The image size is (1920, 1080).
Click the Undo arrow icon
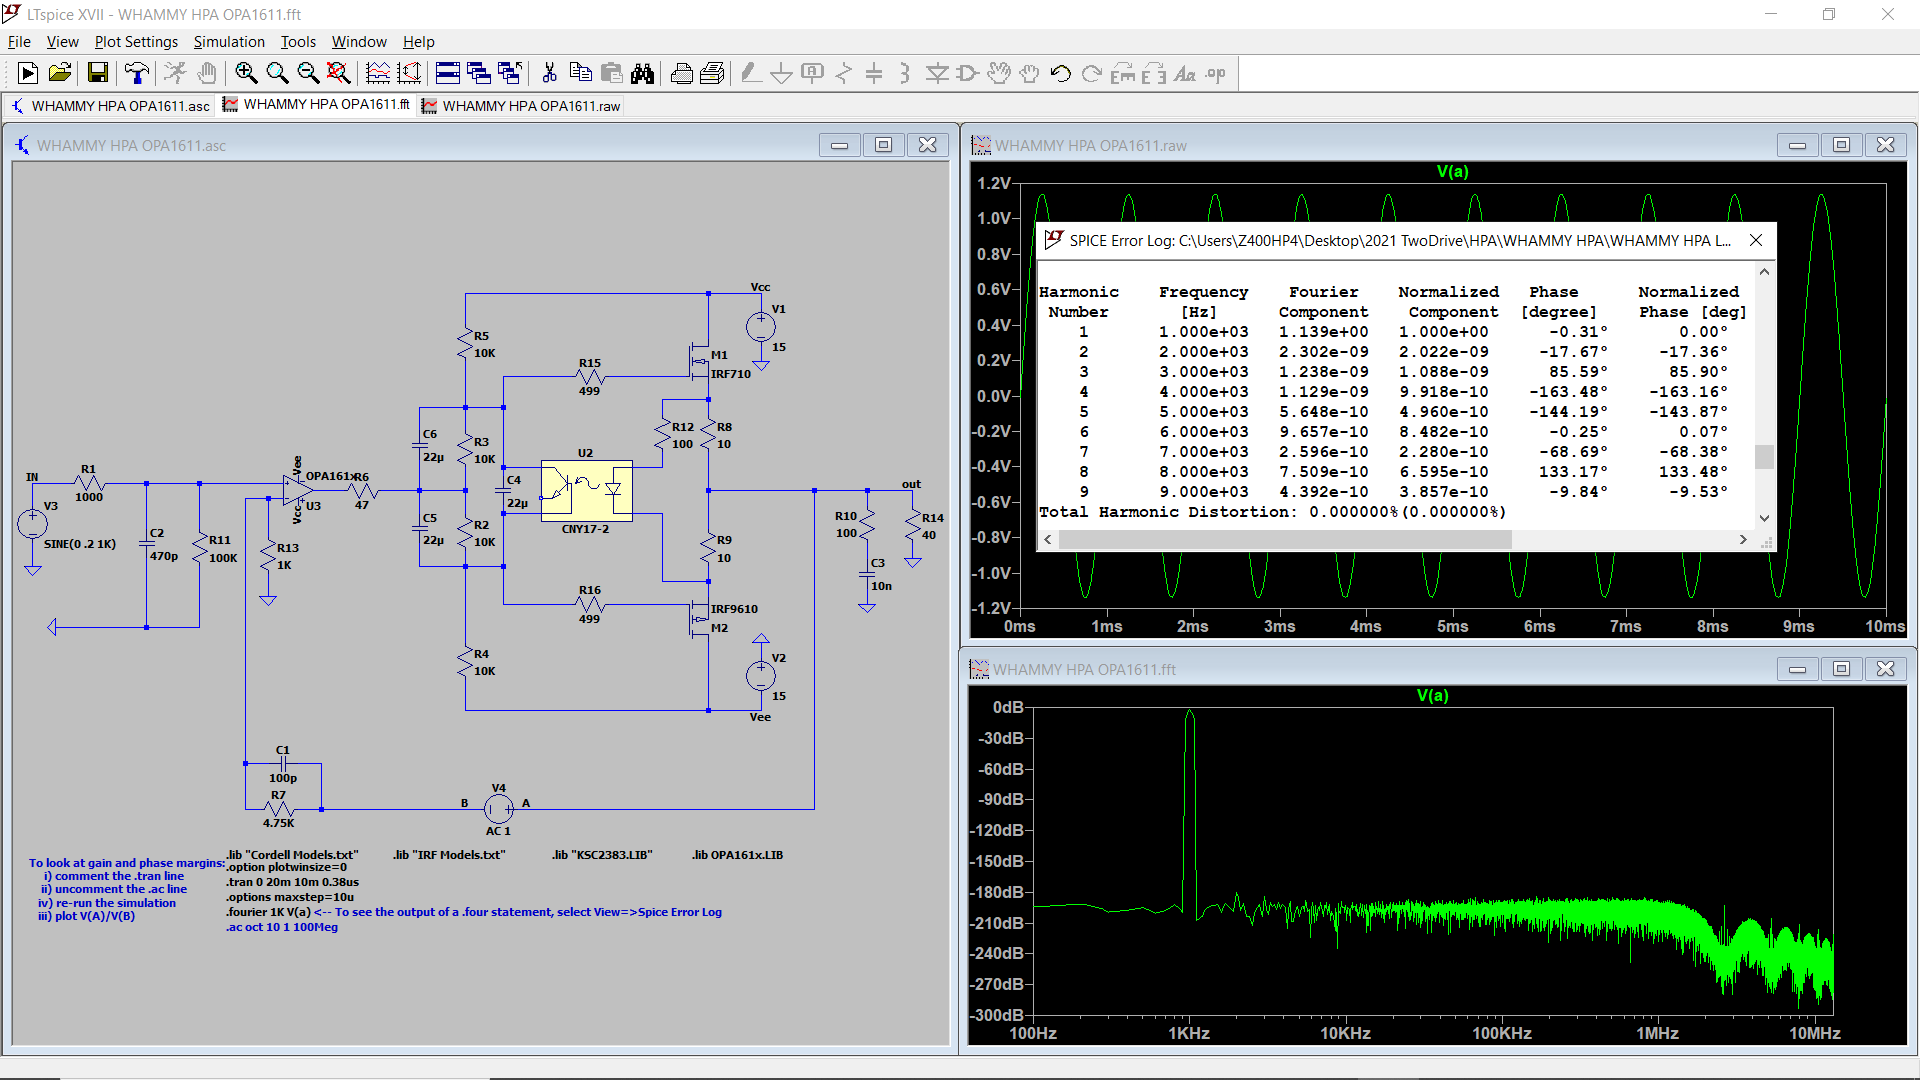coord(1060,73)
